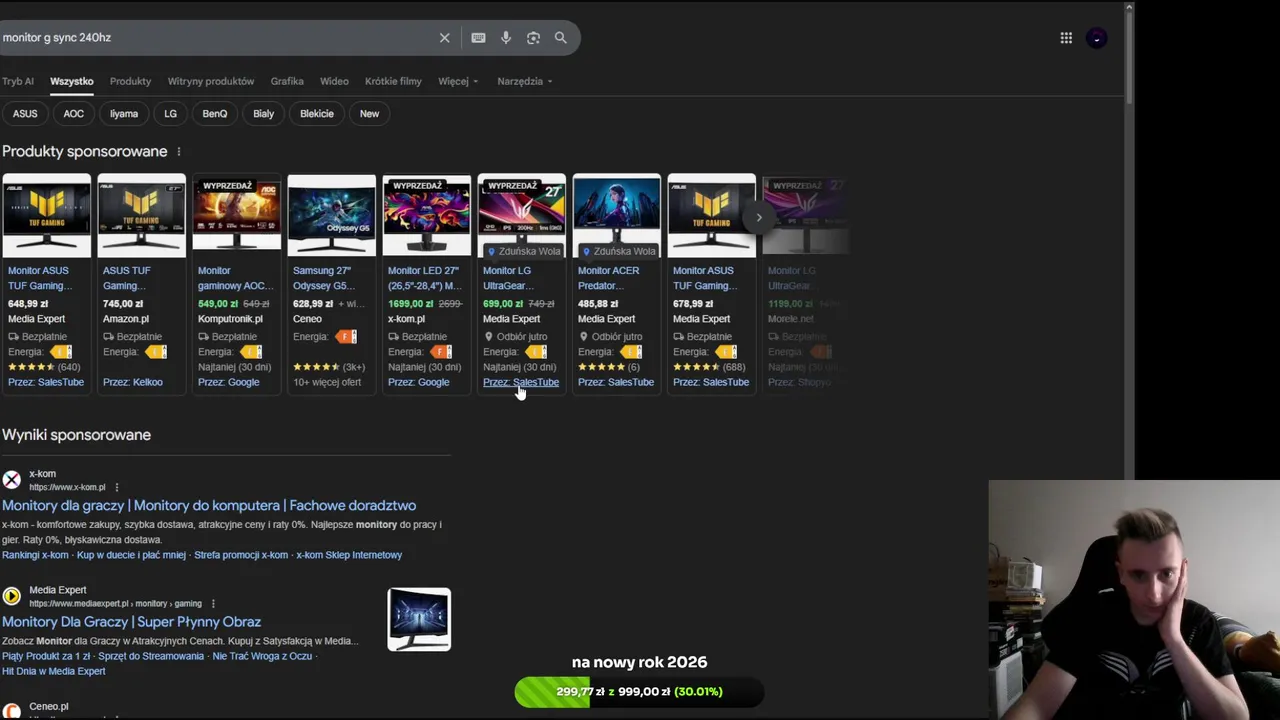The width and height of the screenshot is (1280, 720).
Task: Open three-dot menu beside mediaexpert.pl URL
Action: (212, 604)
